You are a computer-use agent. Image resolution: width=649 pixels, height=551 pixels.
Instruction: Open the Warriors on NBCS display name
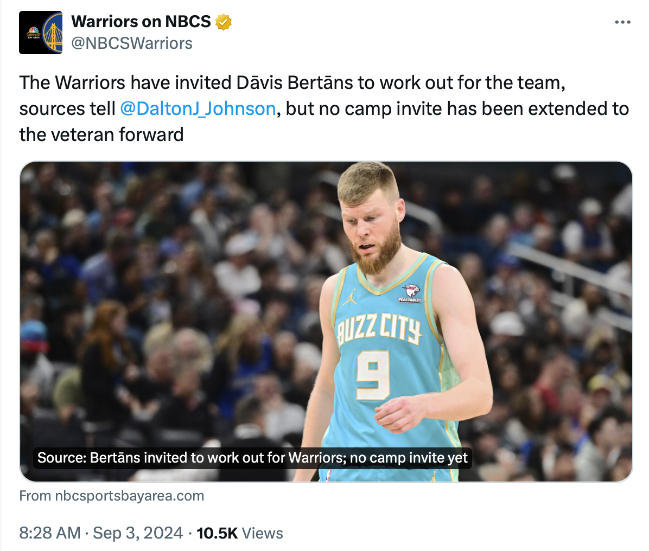point(141,22)
